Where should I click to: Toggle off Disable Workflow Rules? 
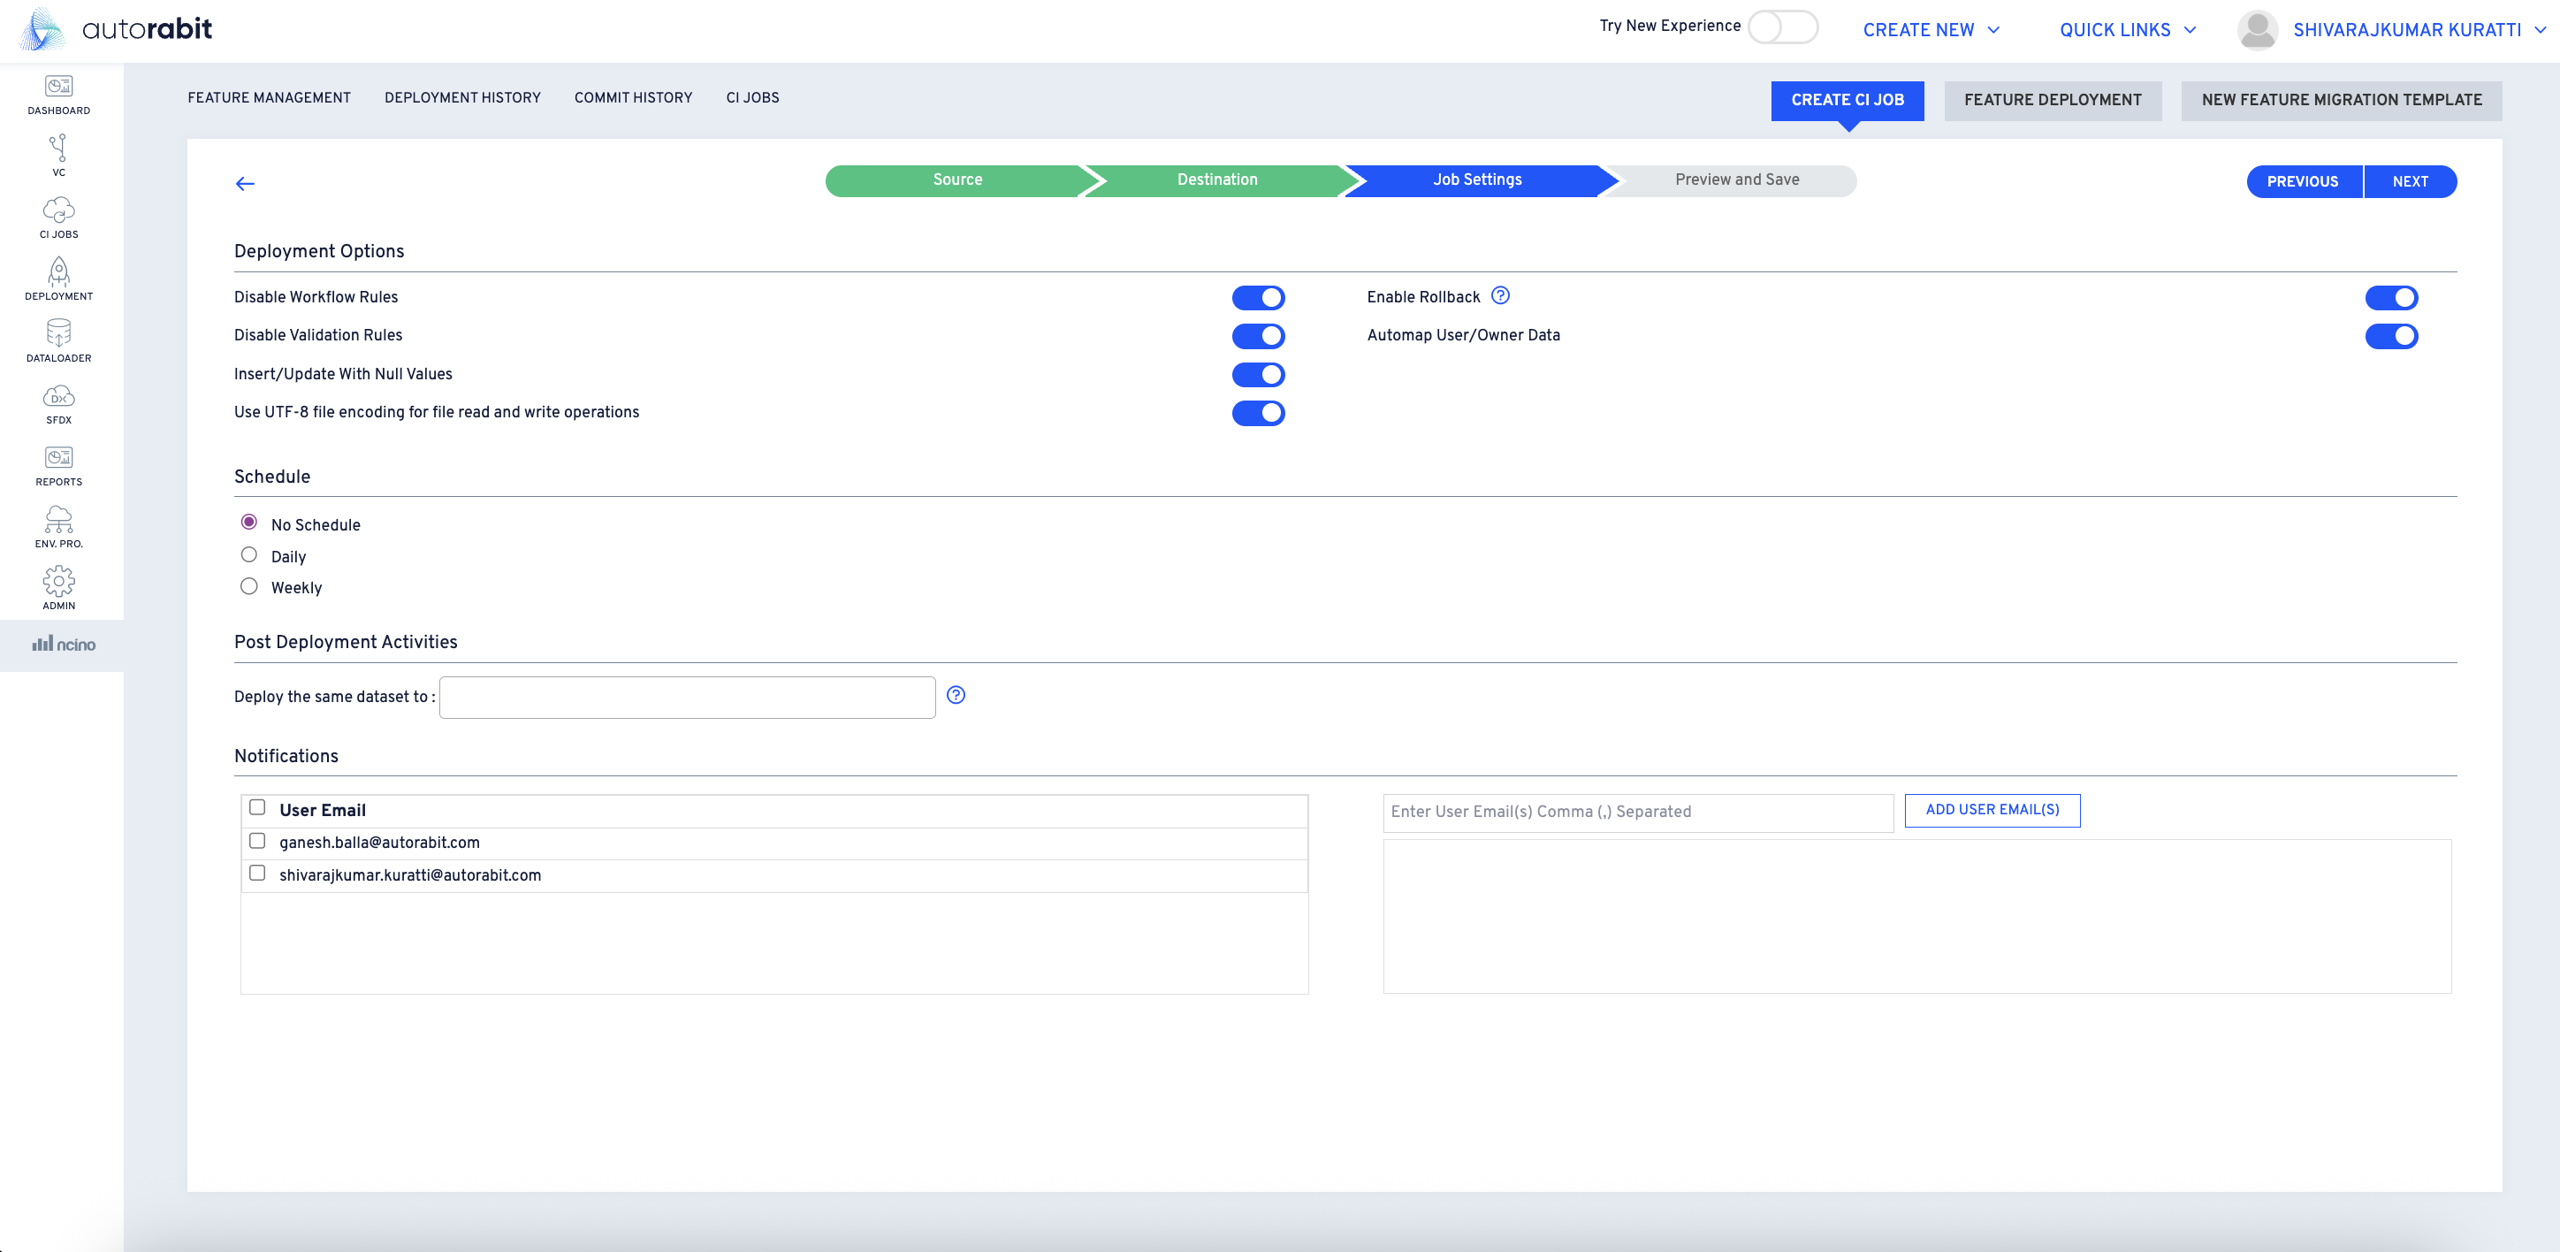1258,298
